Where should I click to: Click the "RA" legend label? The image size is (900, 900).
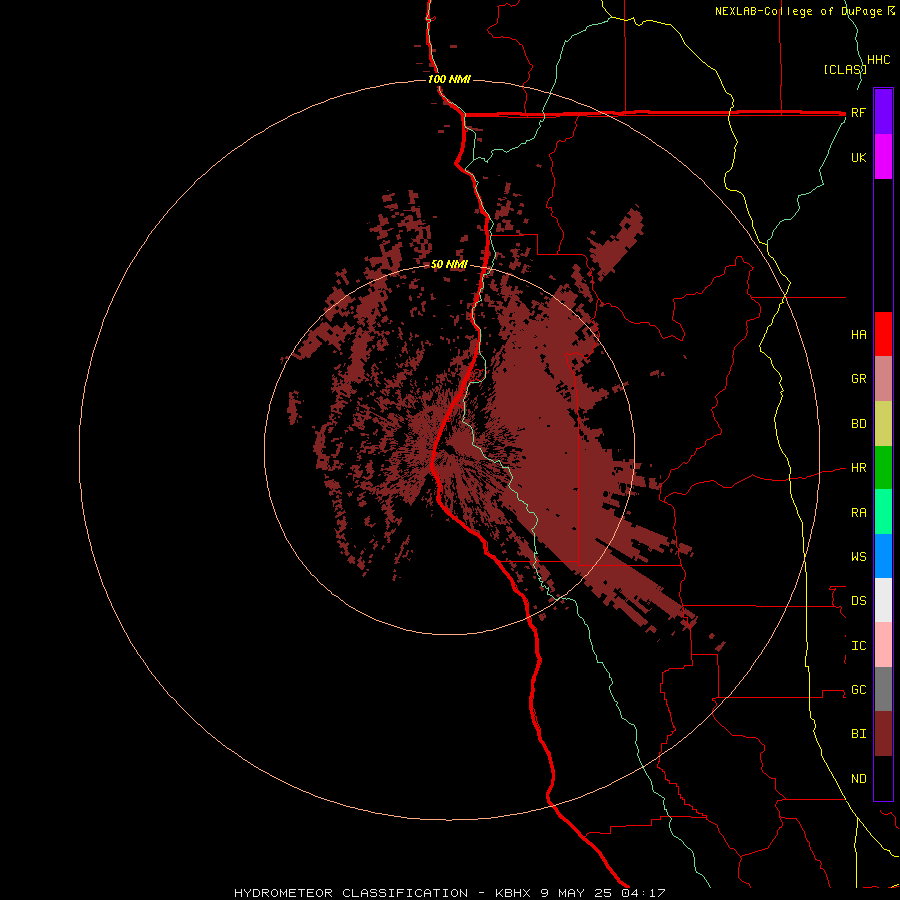coord(859,513)
